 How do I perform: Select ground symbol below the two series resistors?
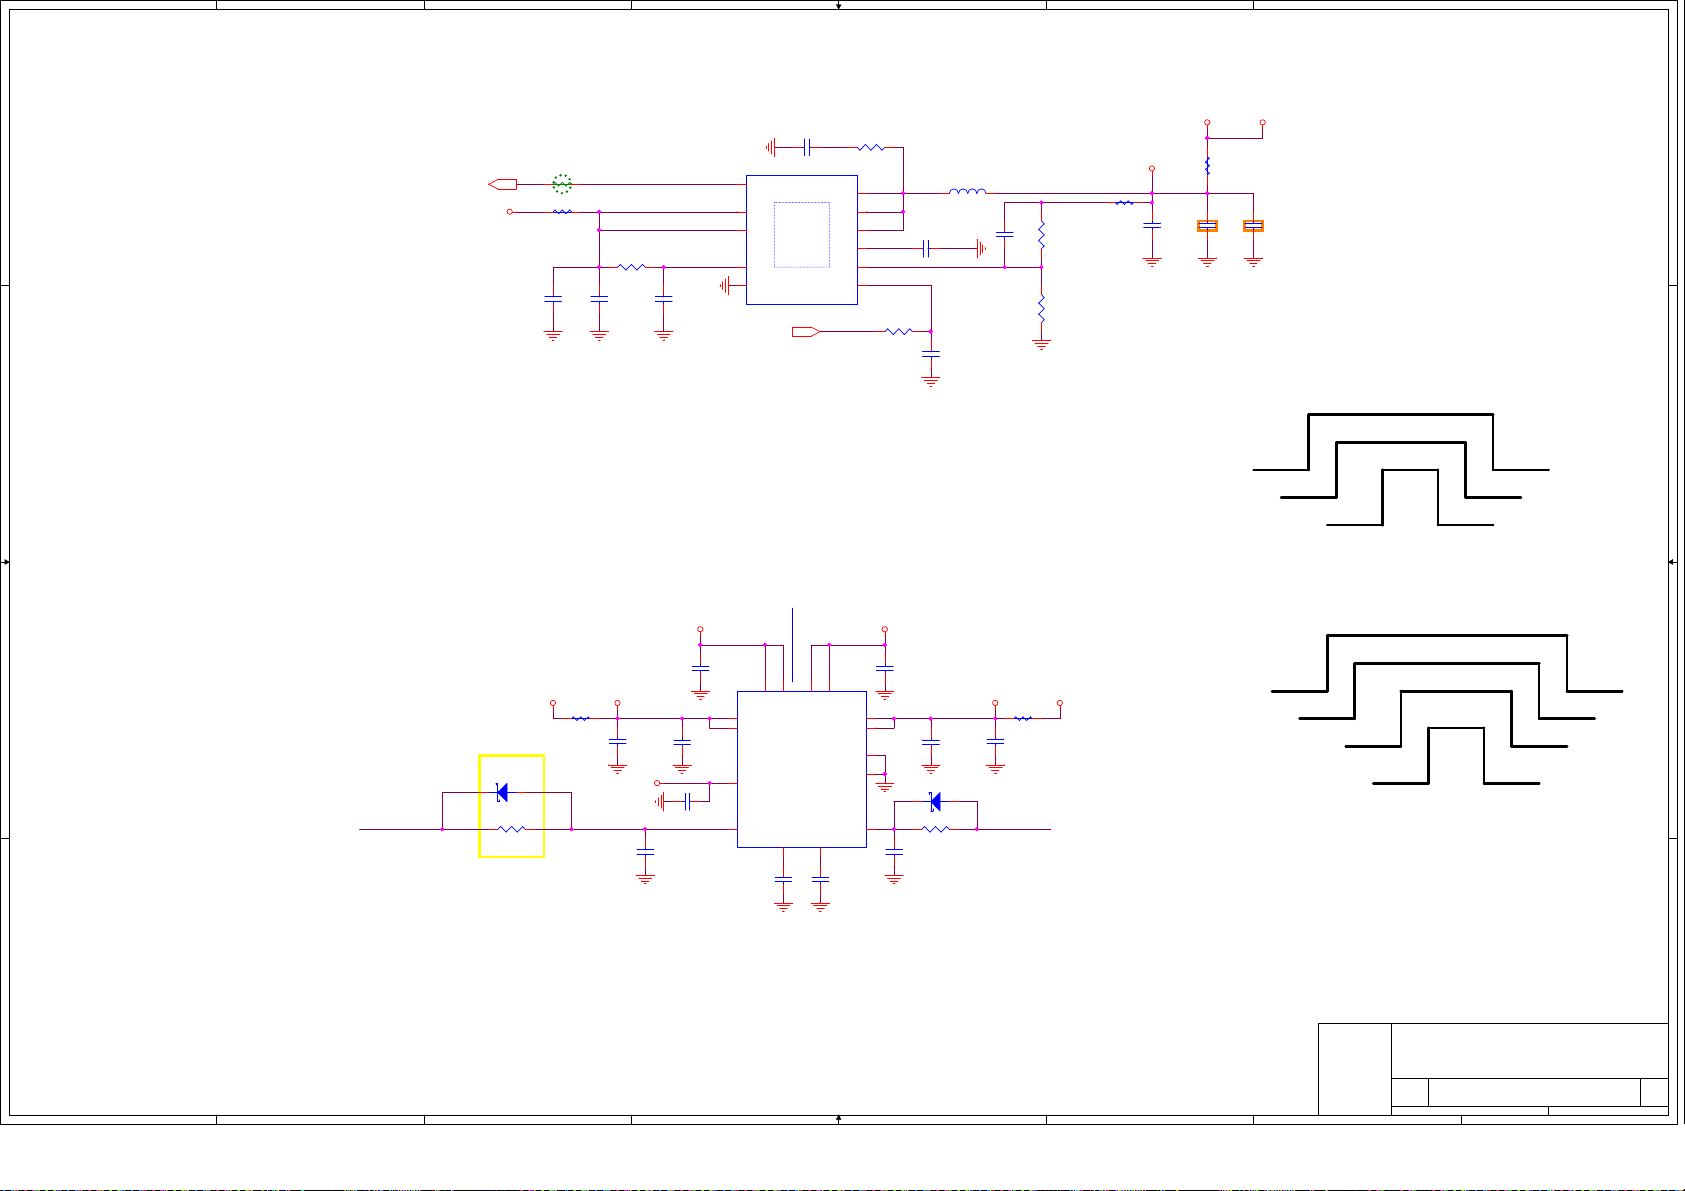[x=1041, y=344]
